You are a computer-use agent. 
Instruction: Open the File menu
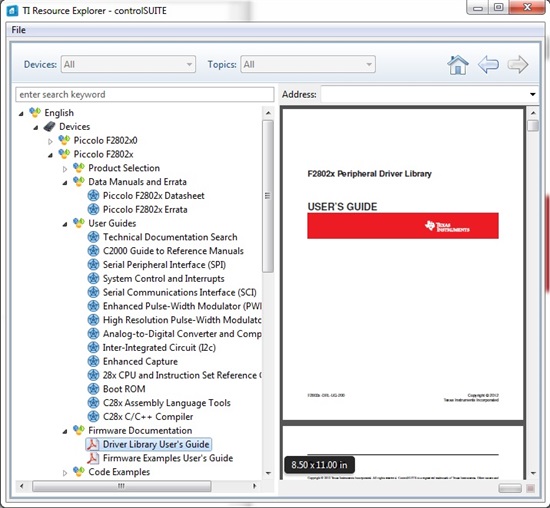(x=19, y=30)
